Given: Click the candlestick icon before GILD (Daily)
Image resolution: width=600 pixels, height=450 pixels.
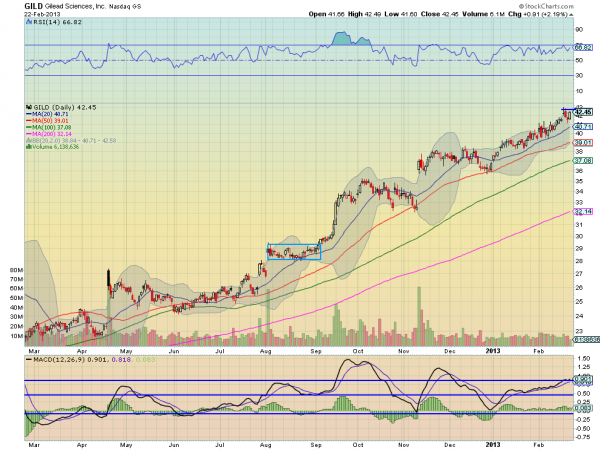Looking at the screenshot, I should pos(28,108).
